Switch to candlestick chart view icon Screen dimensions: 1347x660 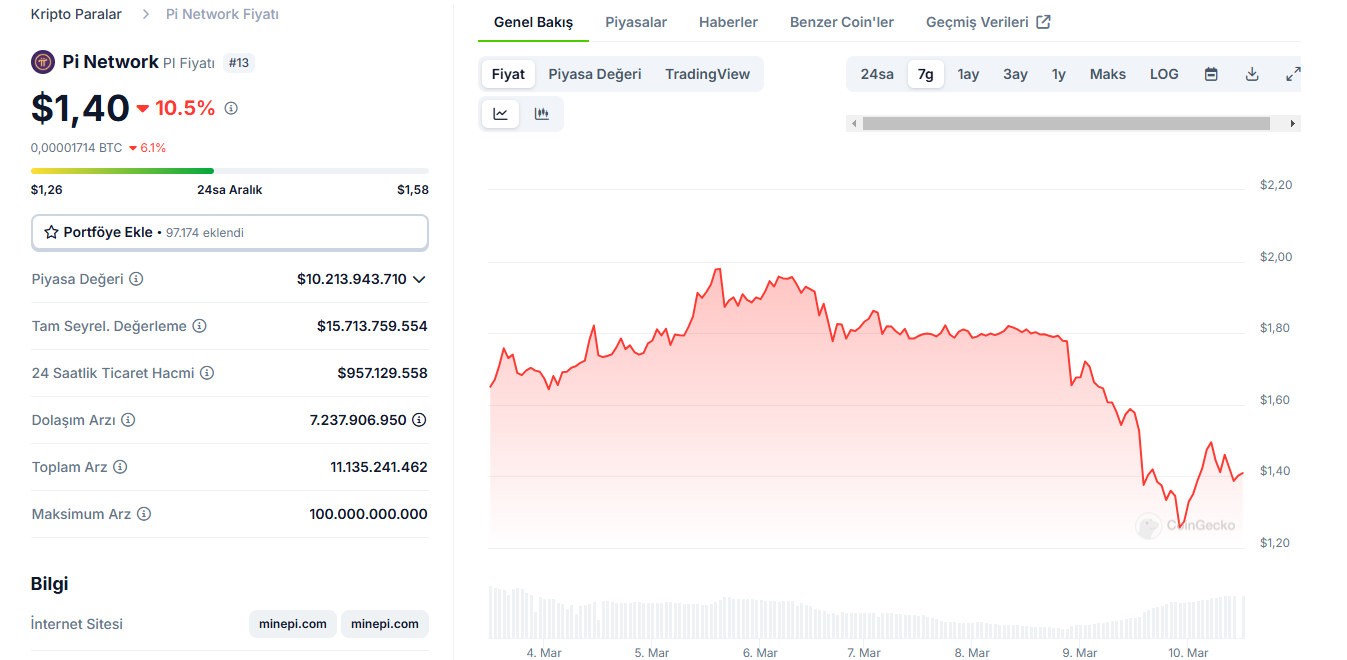click(x=542, y=114)
